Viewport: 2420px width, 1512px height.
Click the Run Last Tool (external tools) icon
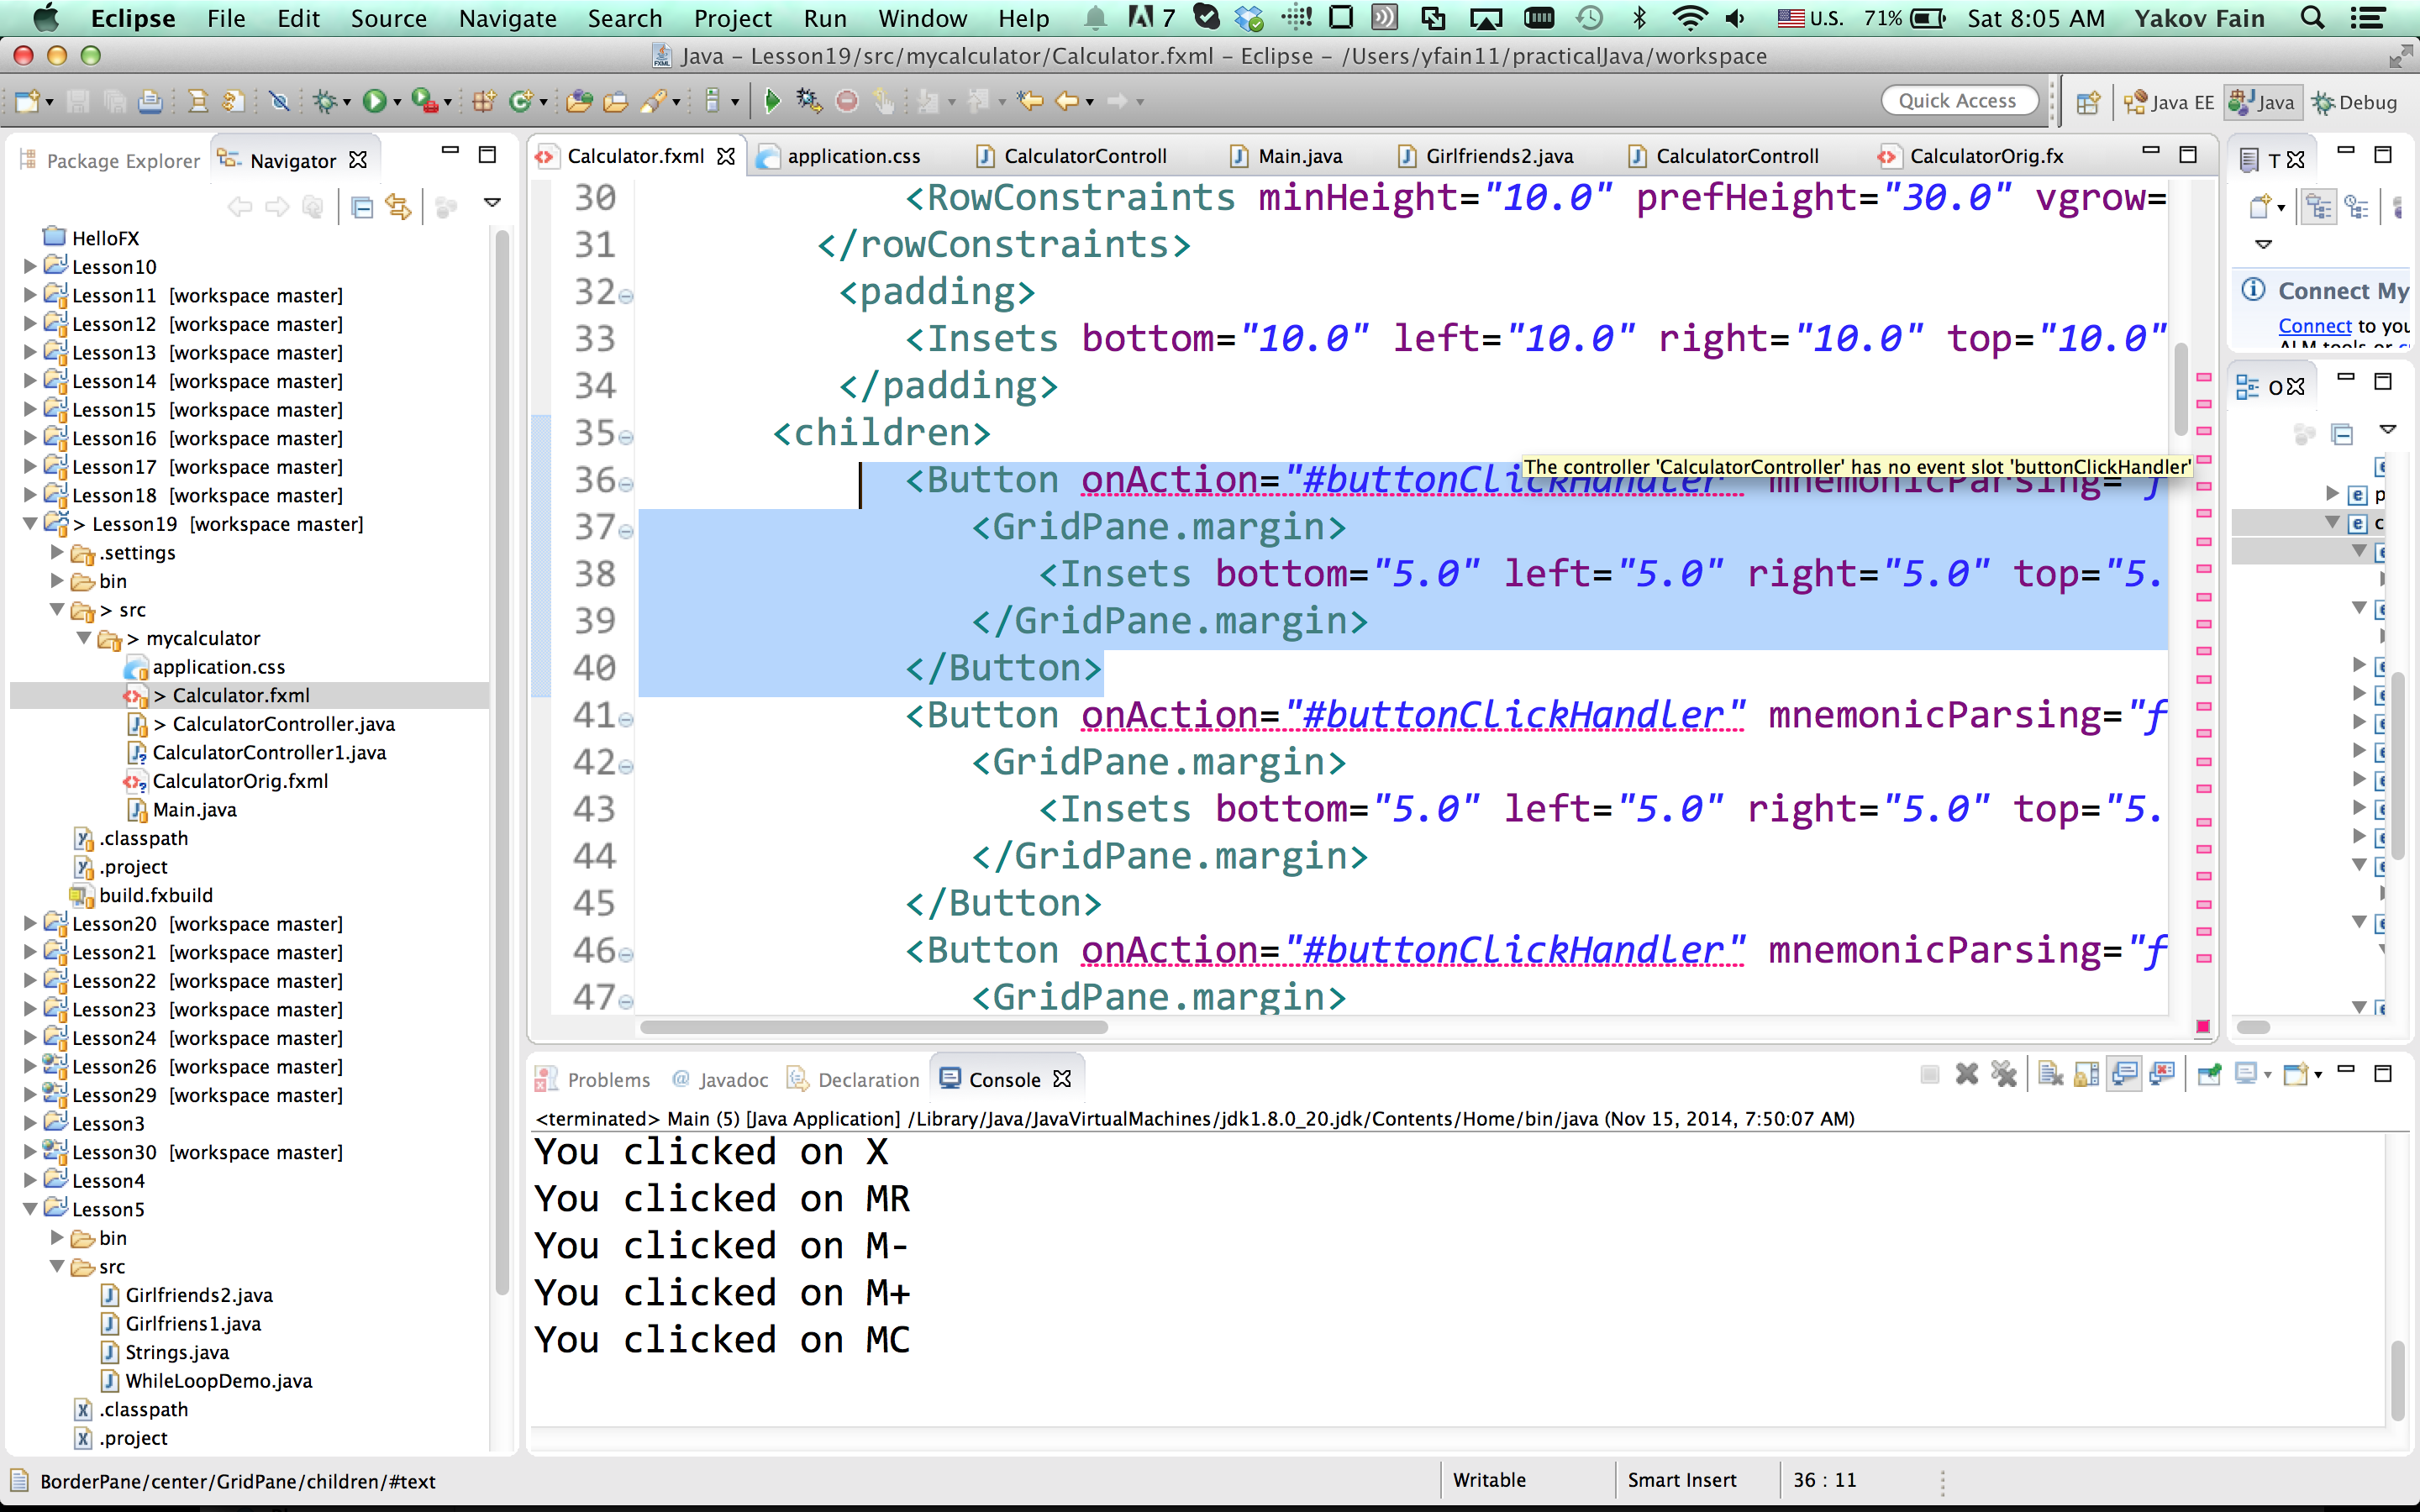[424, 101]
